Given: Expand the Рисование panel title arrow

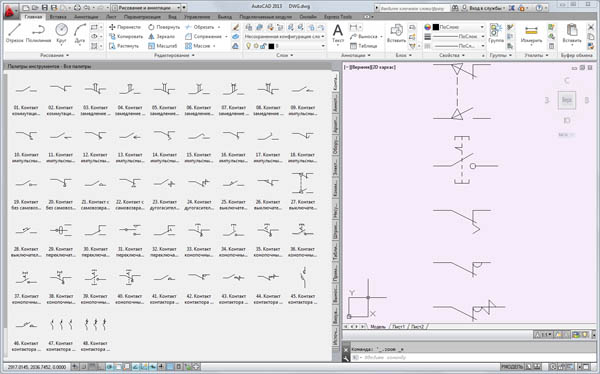Looking at the screenshot, I should pos(67,56).
